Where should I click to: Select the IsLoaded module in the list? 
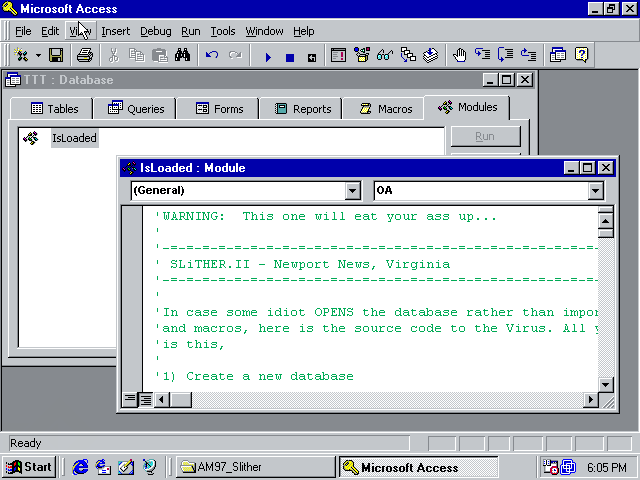(74, 138)
